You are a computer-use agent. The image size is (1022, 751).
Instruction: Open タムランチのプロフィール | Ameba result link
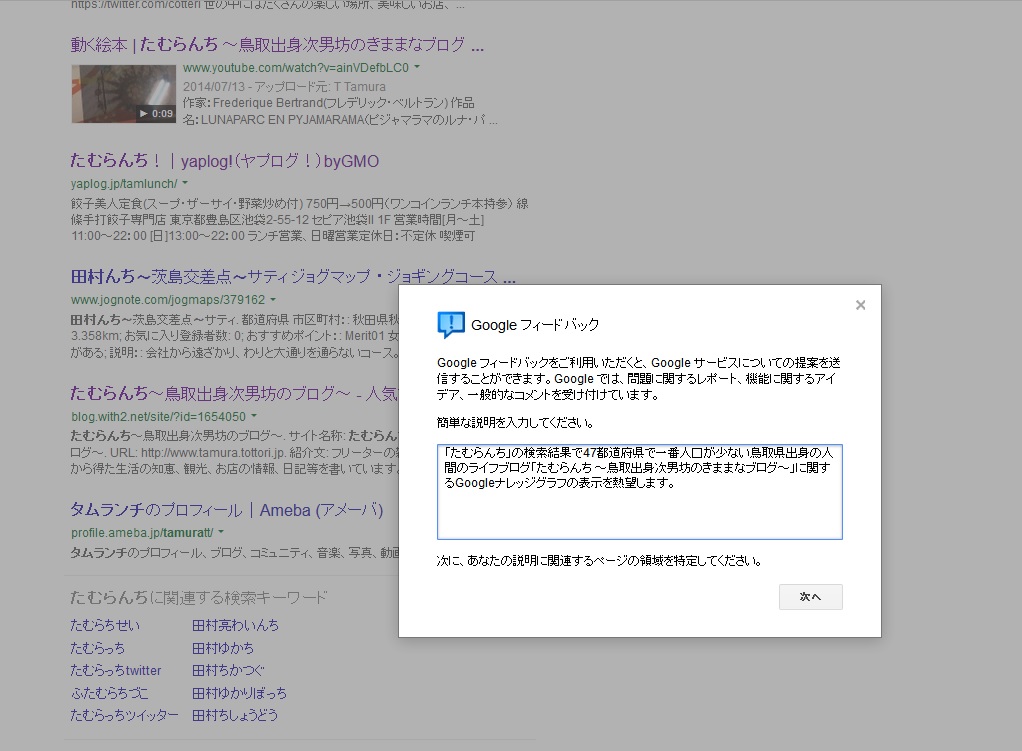pyautogui.click(x=227, y=510)
